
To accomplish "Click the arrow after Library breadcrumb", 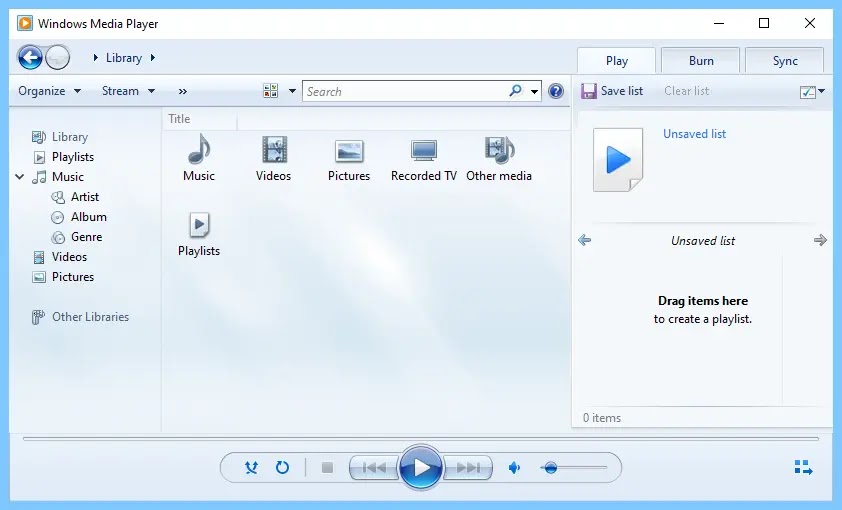I will coord(153,57).
